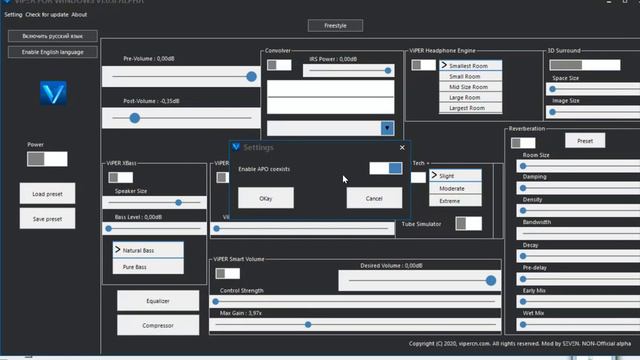Click the Bandwidth slider track
640x360 pixels.
coord(578,233)
